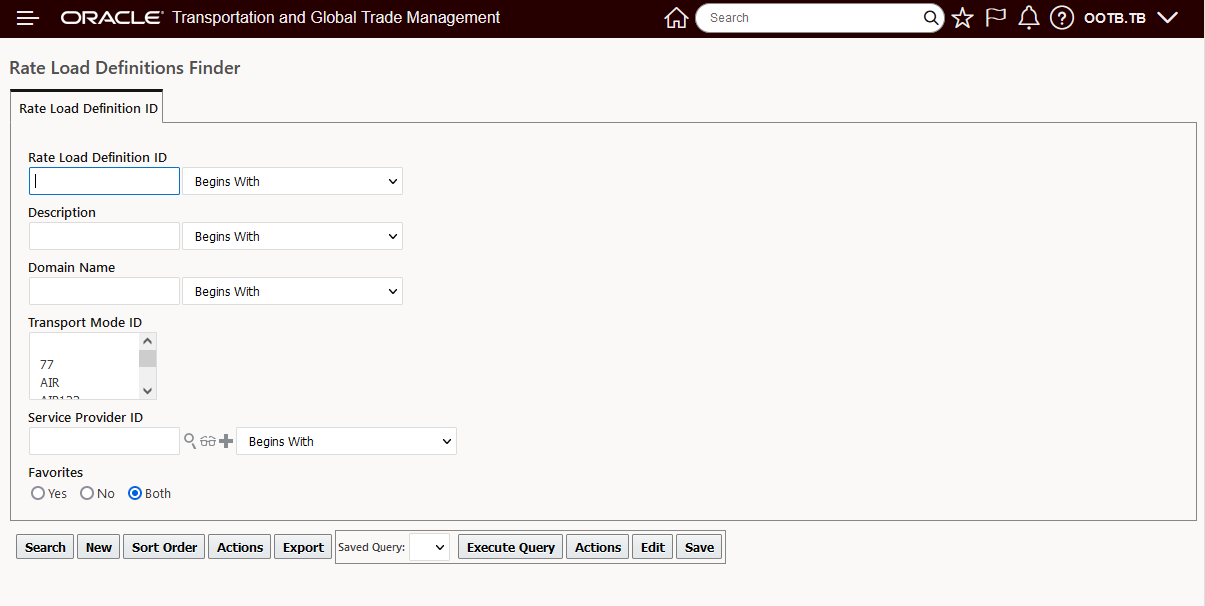The image size is (1205, 606).
Task: Click the saved query Edit button
Action: [653, 547]
